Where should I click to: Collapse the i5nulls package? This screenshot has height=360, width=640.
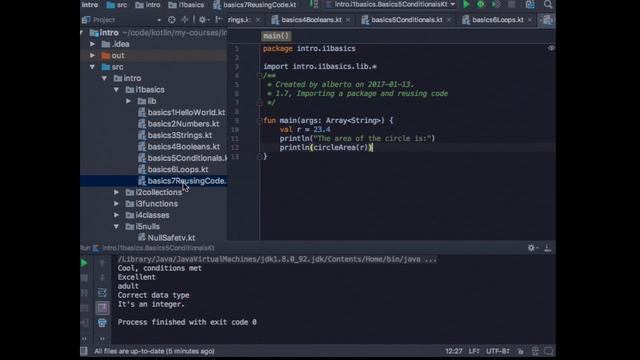tap(116, 226)
